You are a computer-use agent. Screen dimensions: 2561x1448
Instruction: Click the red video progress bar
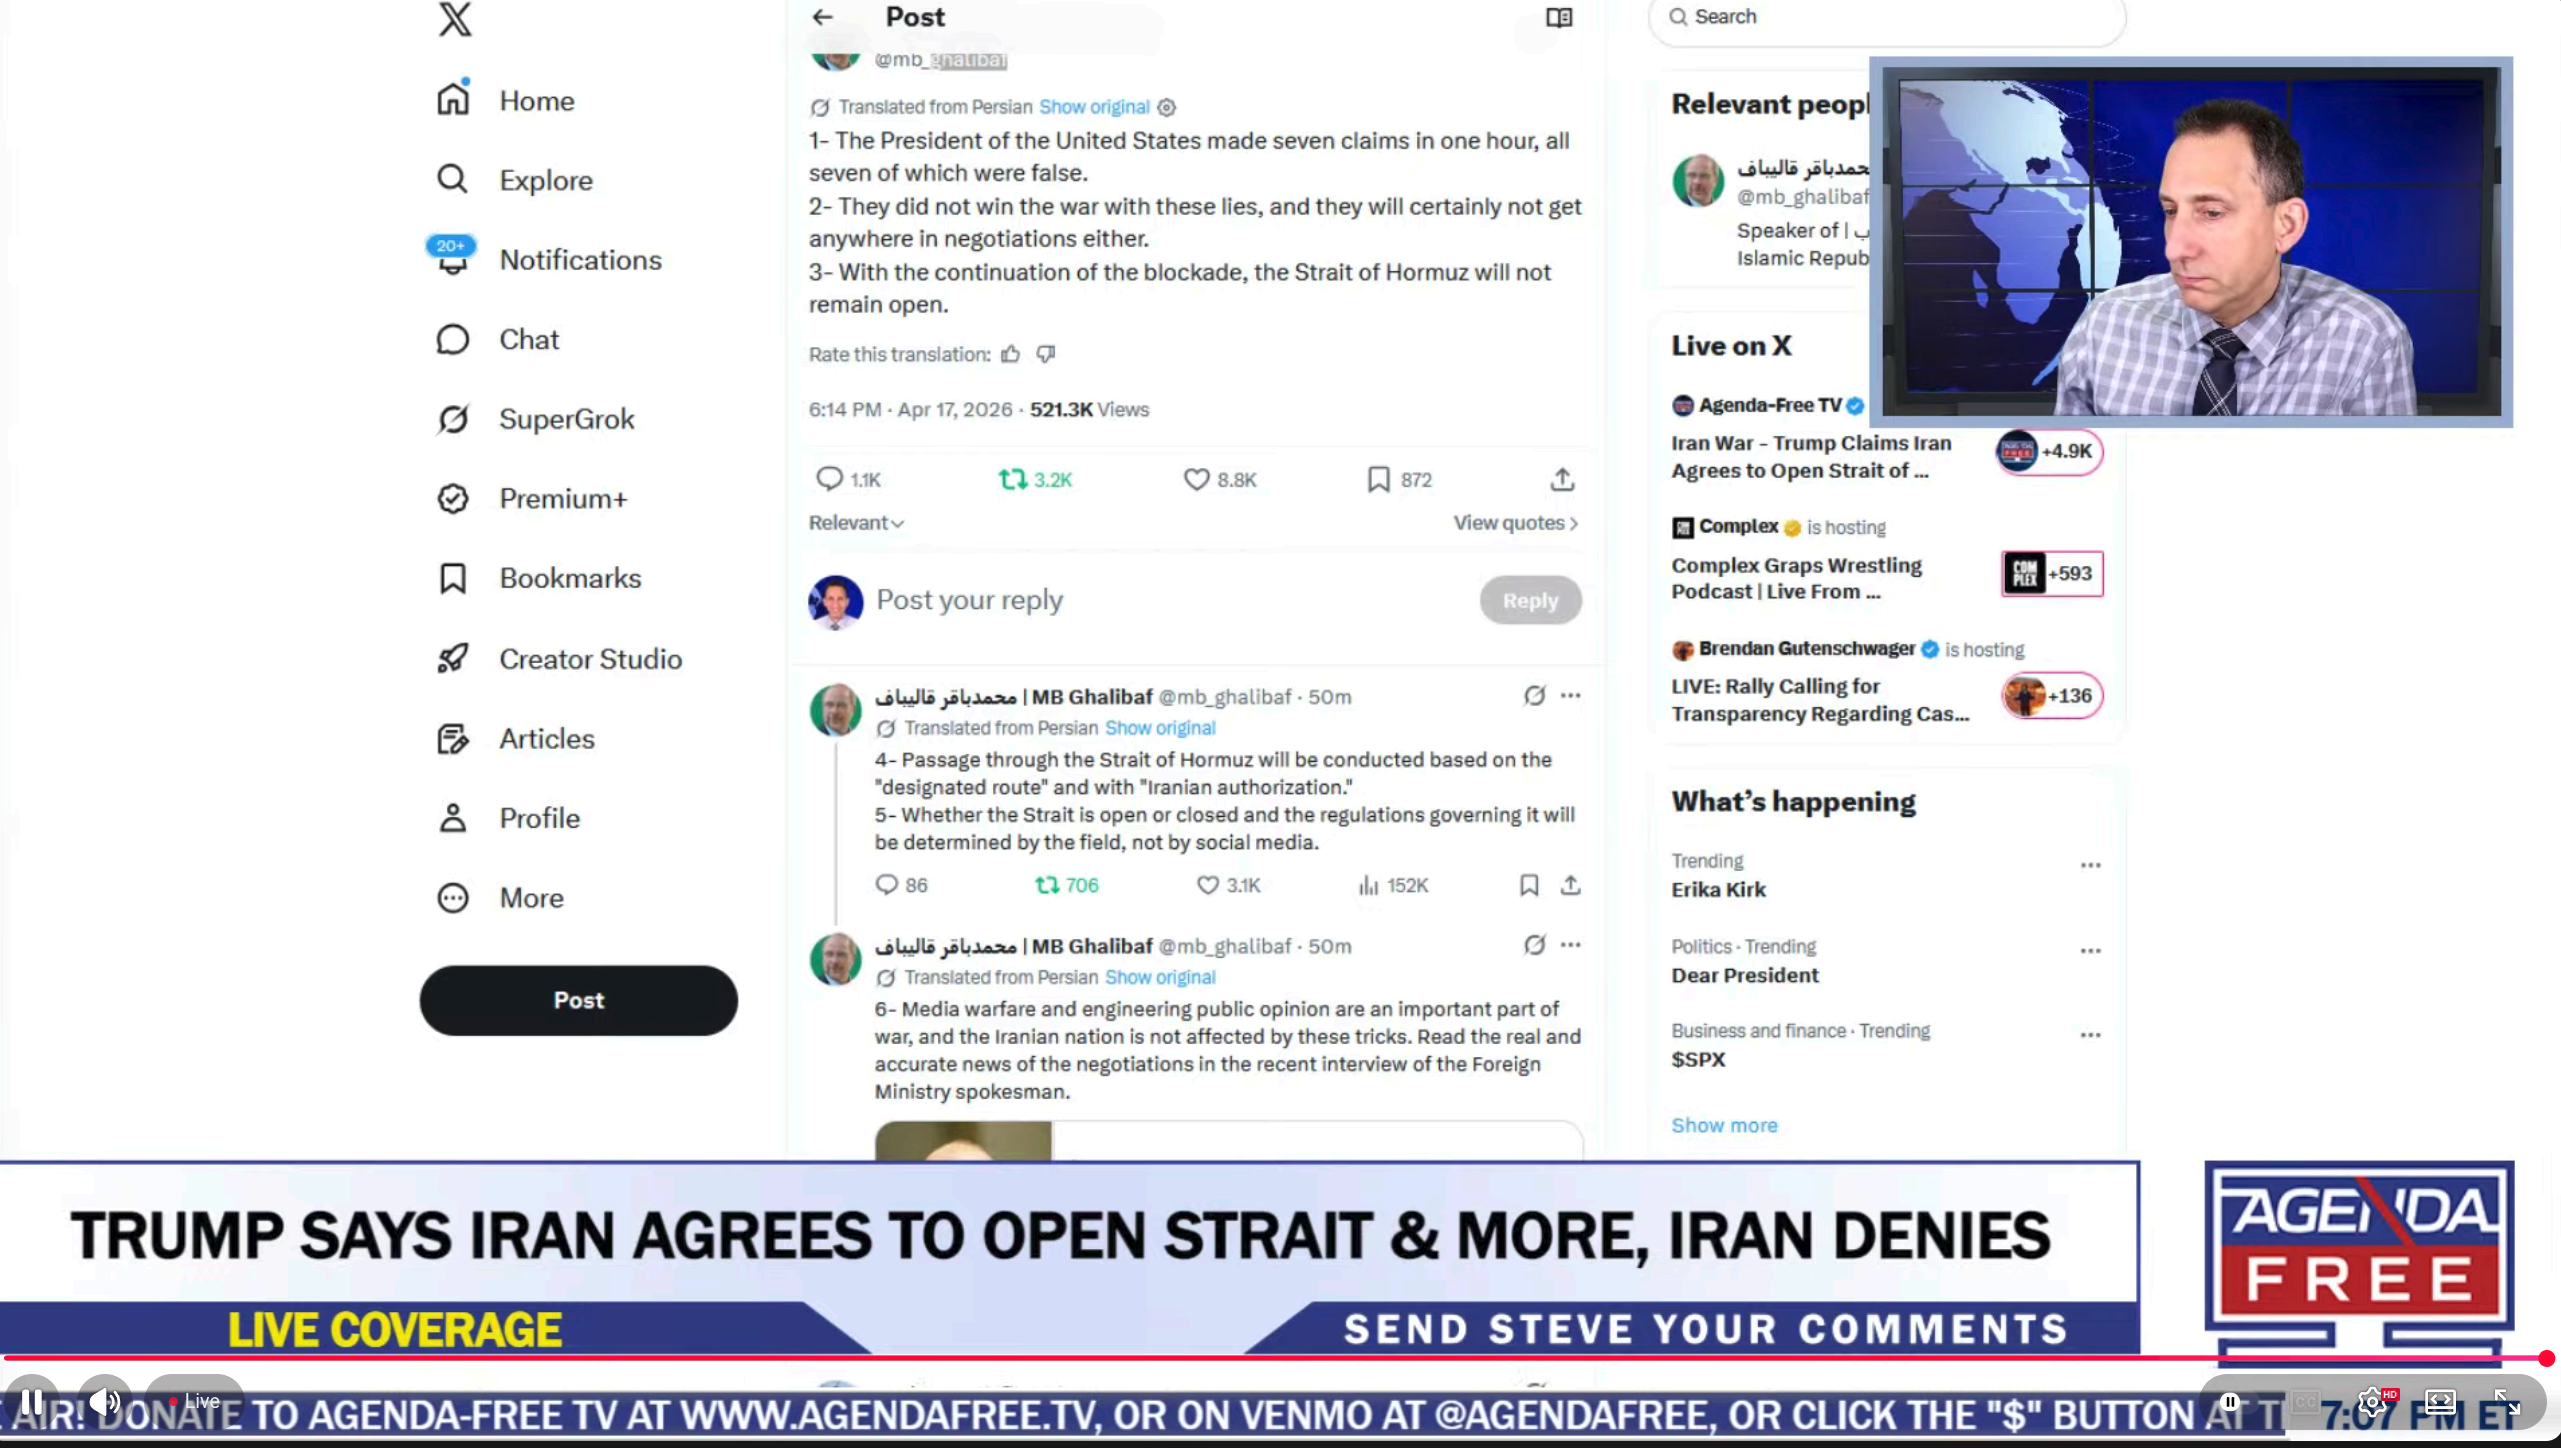1270,1358
